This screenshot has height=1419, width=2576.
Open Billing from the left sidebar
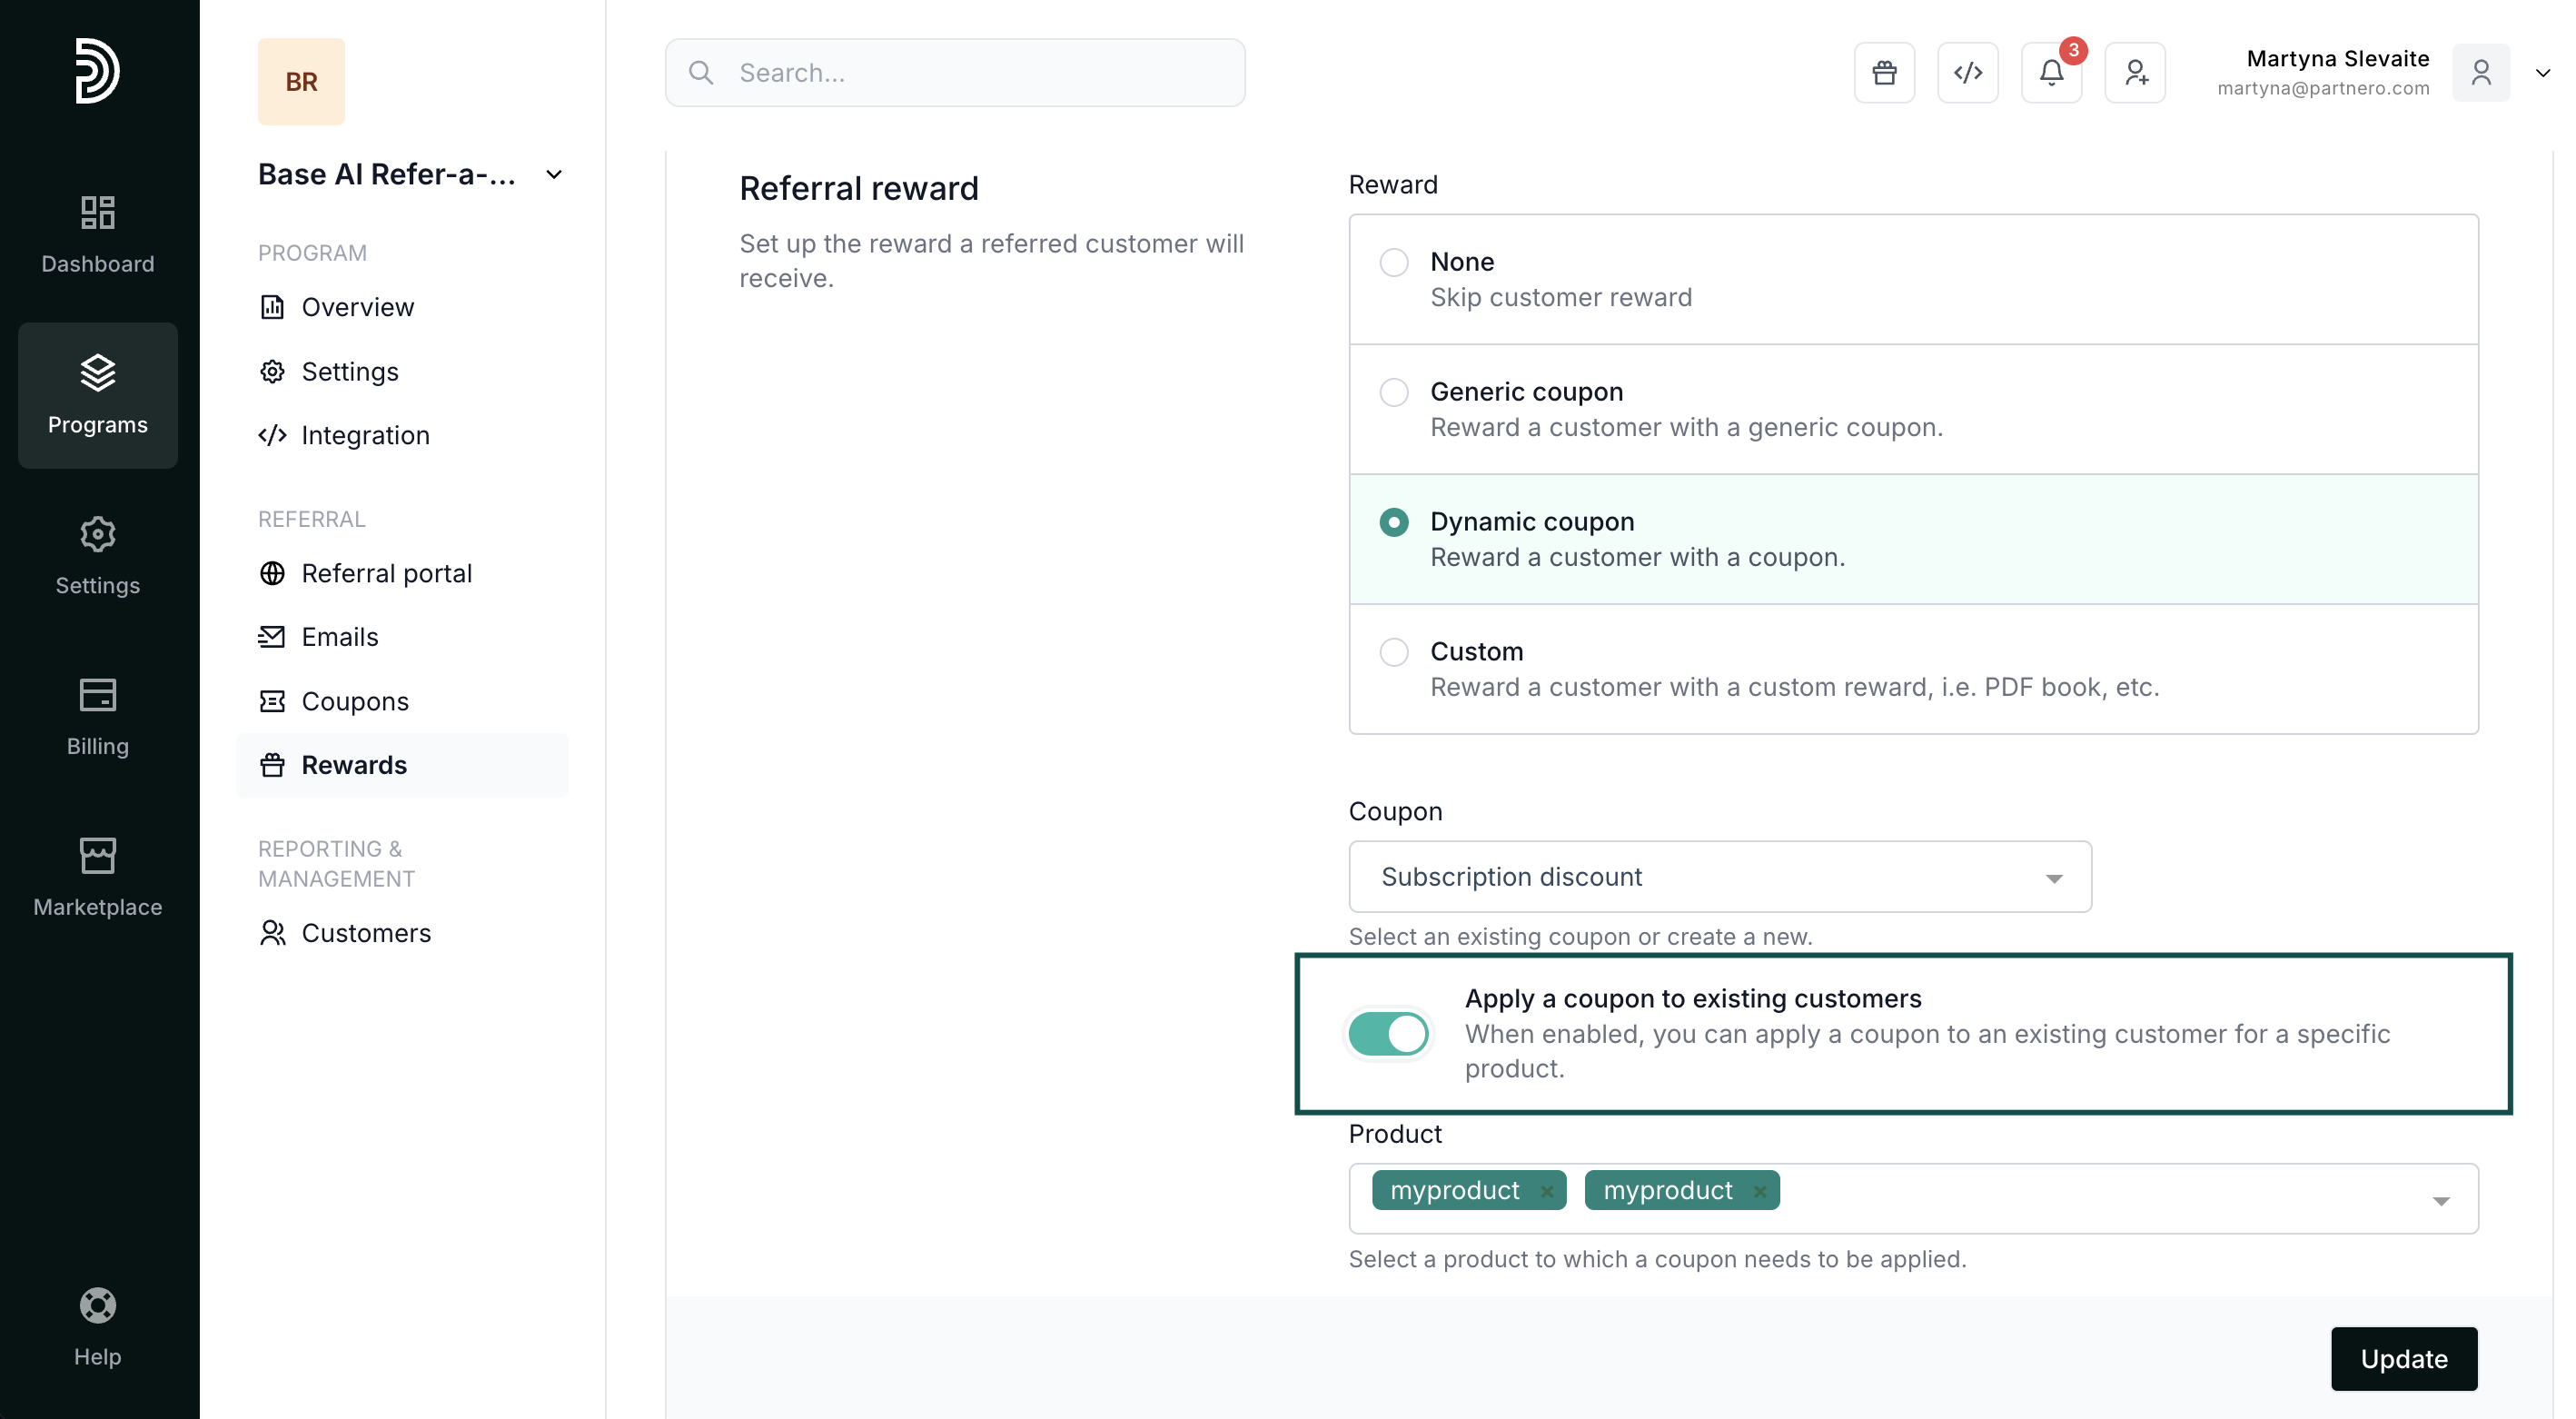[x=98, y=716]
